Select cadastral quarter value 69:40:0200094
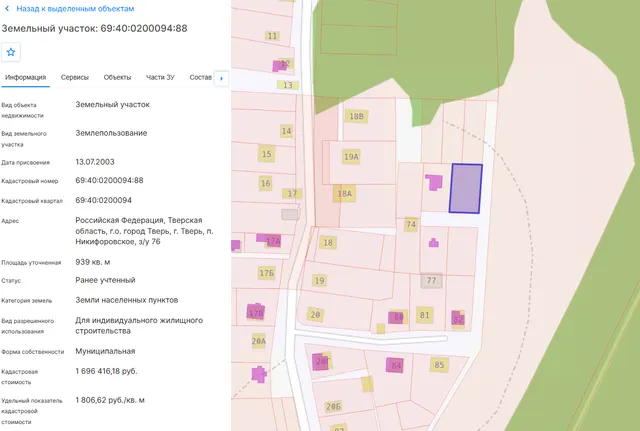 (x=104, y=200)
